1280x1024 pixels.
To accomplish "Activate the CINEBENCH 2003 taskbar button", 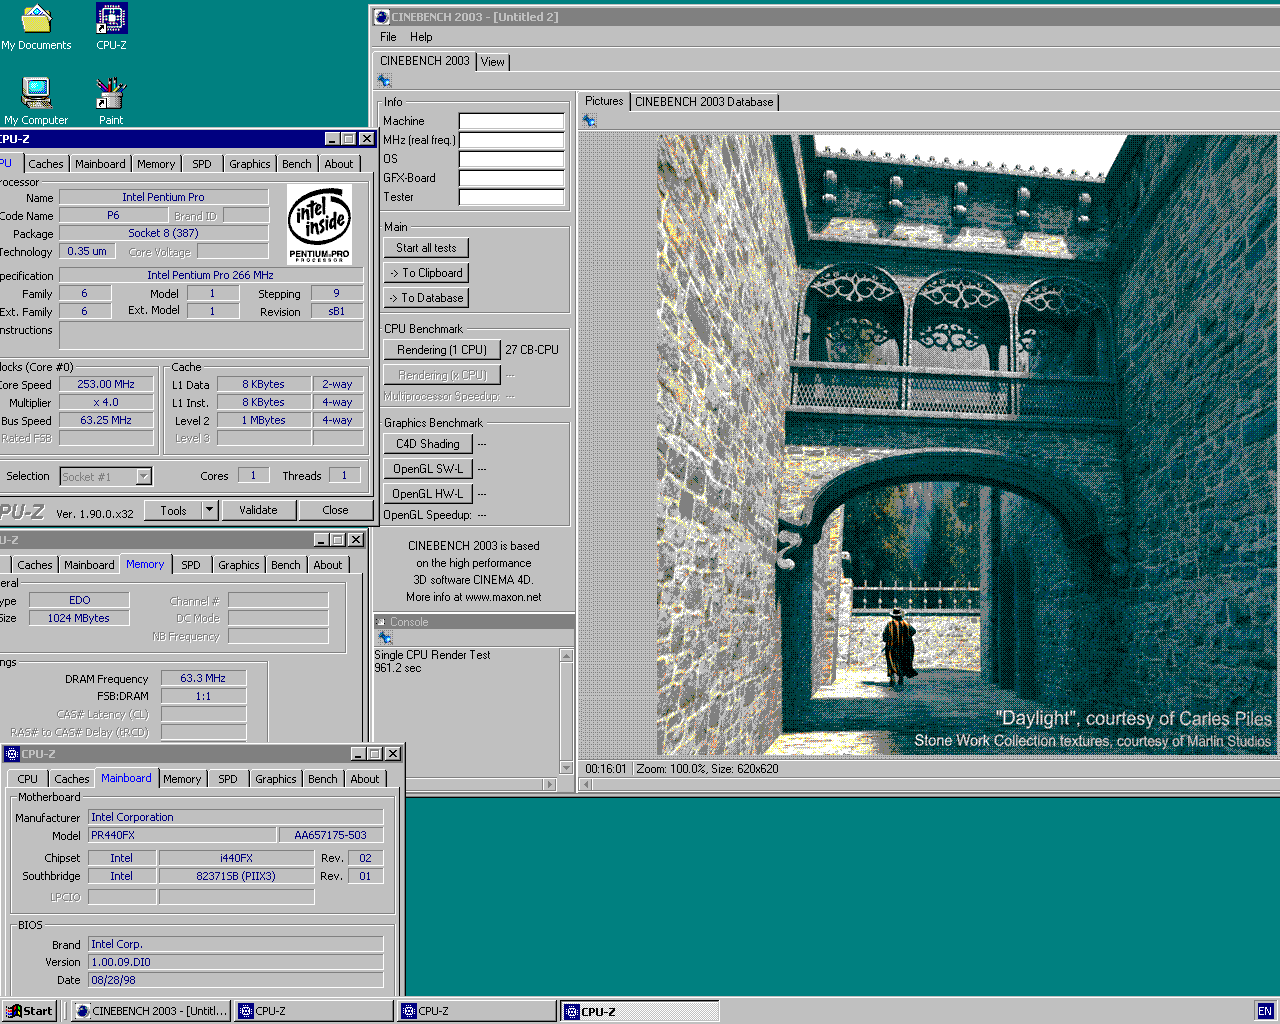I will click(x=152, y=1011).
